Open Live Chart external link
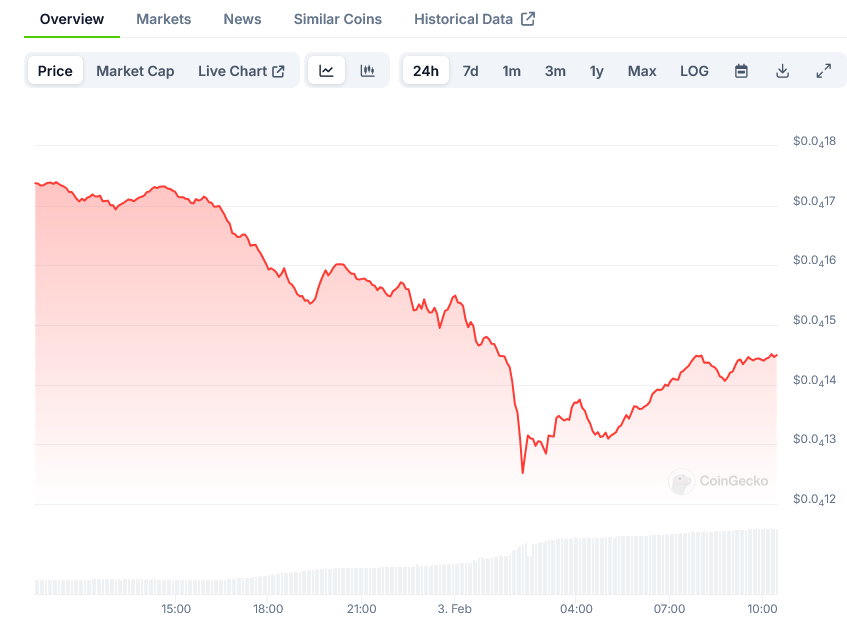Image resolution: width=847 pixels, height=635 pixels. [x=241, y=71]
